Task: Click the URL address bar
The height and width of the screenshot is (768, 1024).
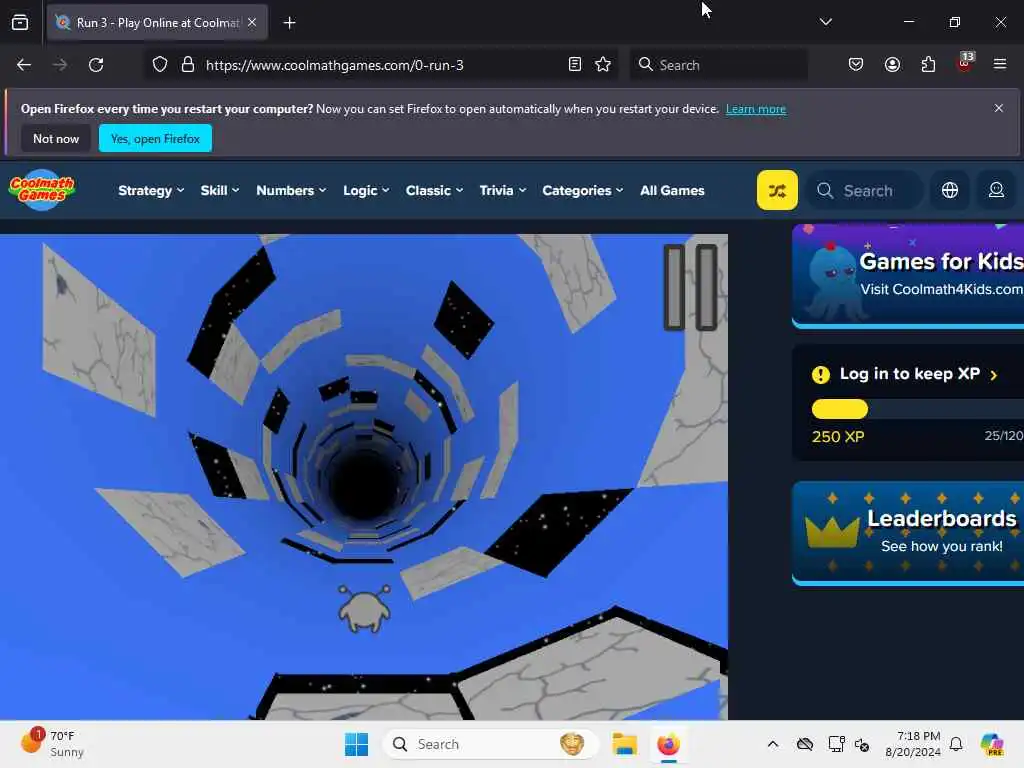Action: click(382, 65)
